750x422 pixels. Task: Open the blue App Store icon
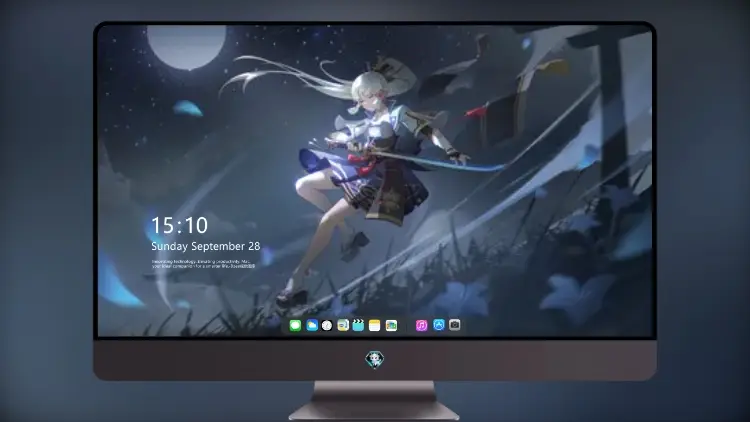[439, 325]
